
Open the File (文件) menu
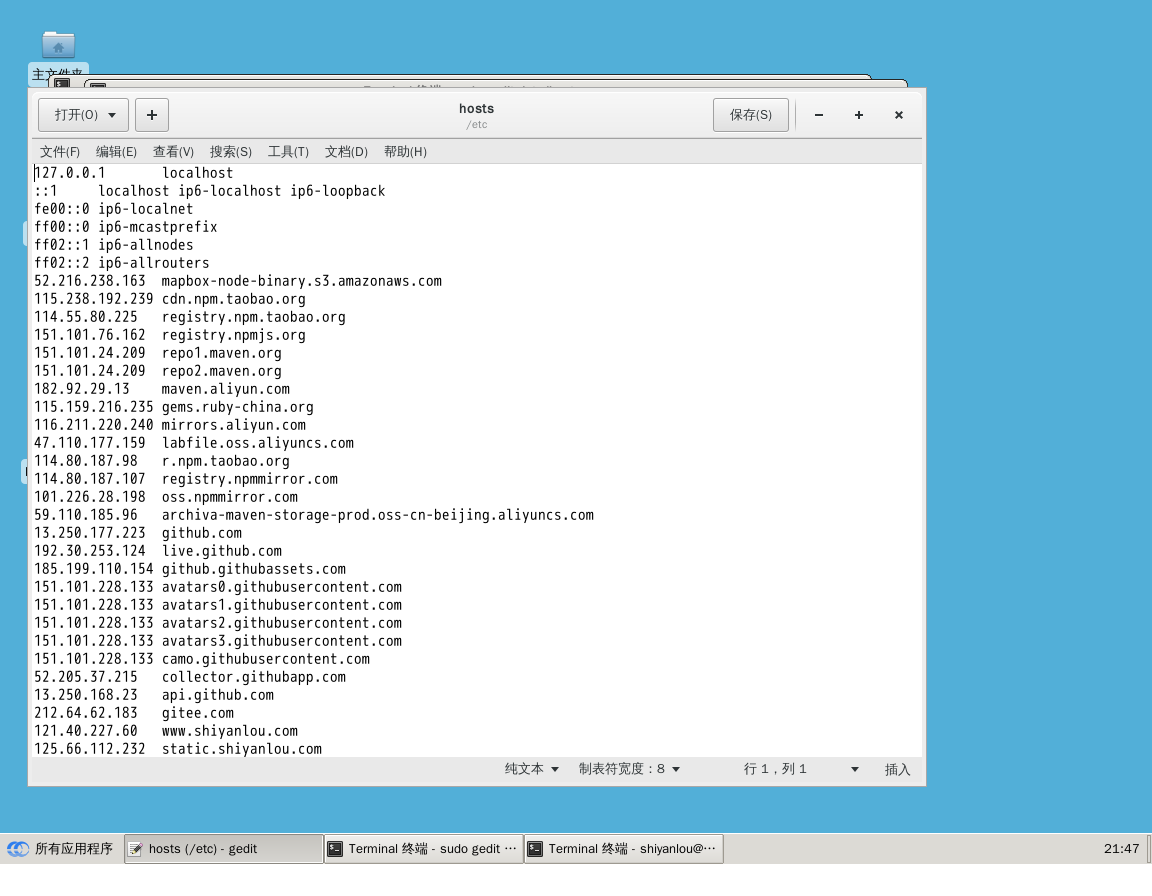(60, 152)
